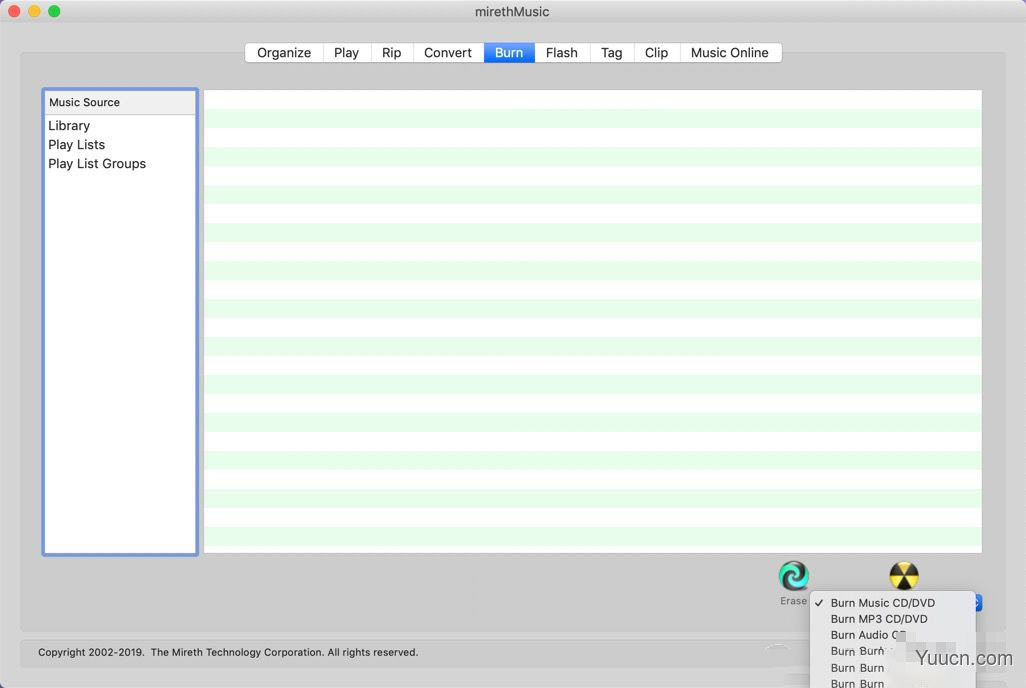Choose Burn Music CD/DVD menu option

(893, 603)
